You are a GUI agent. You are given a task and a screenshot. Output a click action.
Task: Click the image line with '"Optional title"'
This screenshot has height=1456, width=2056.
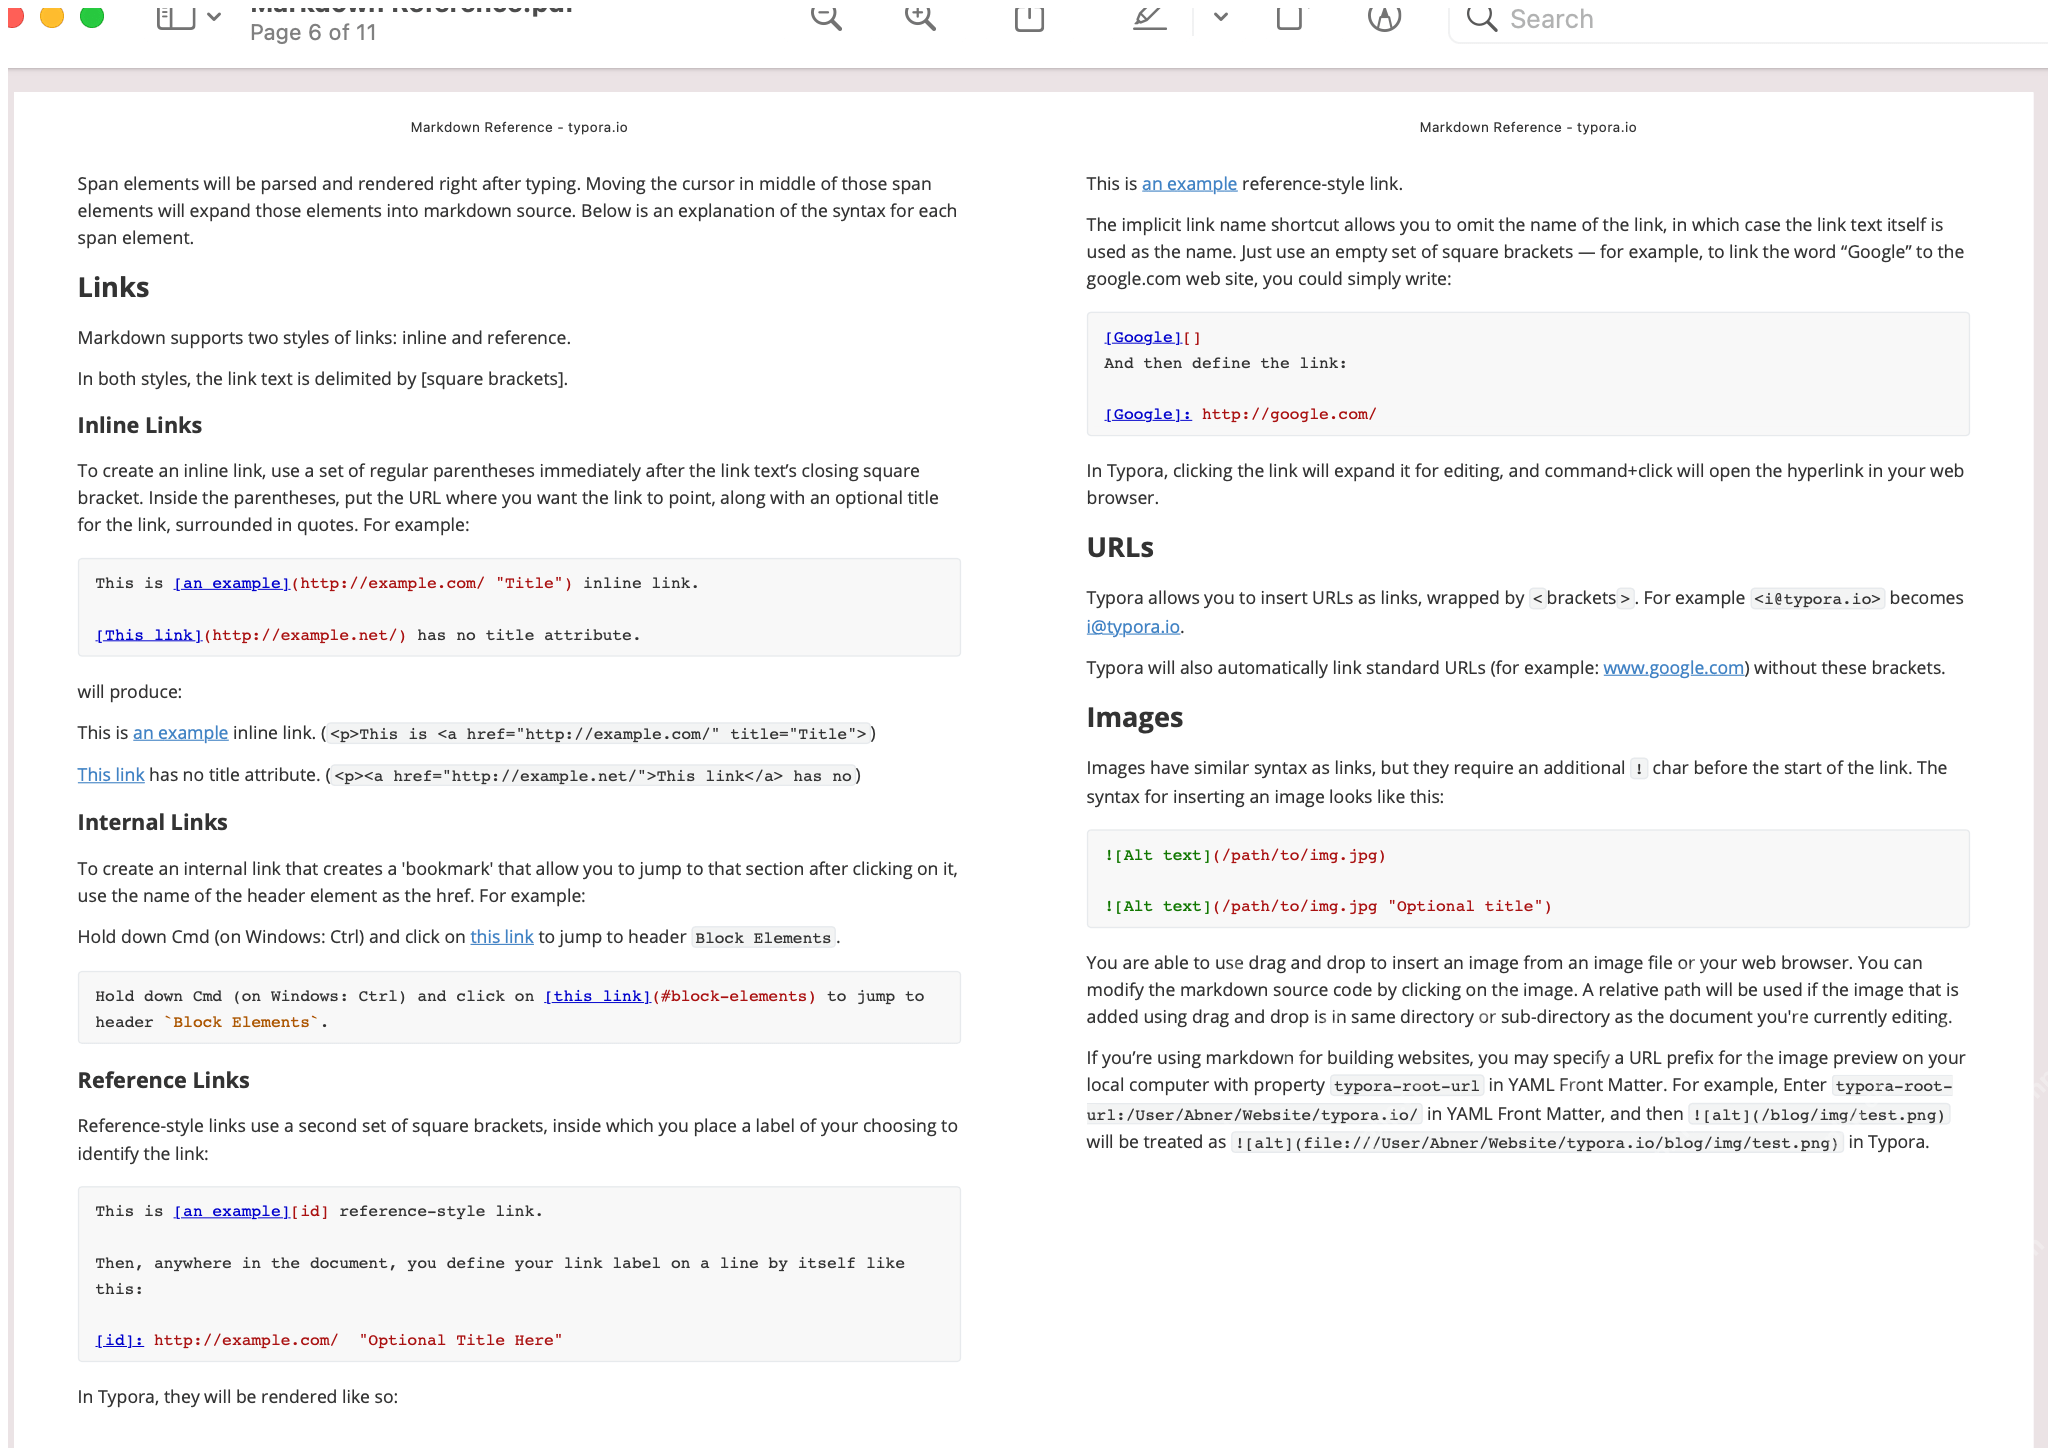pos(1328,907)
